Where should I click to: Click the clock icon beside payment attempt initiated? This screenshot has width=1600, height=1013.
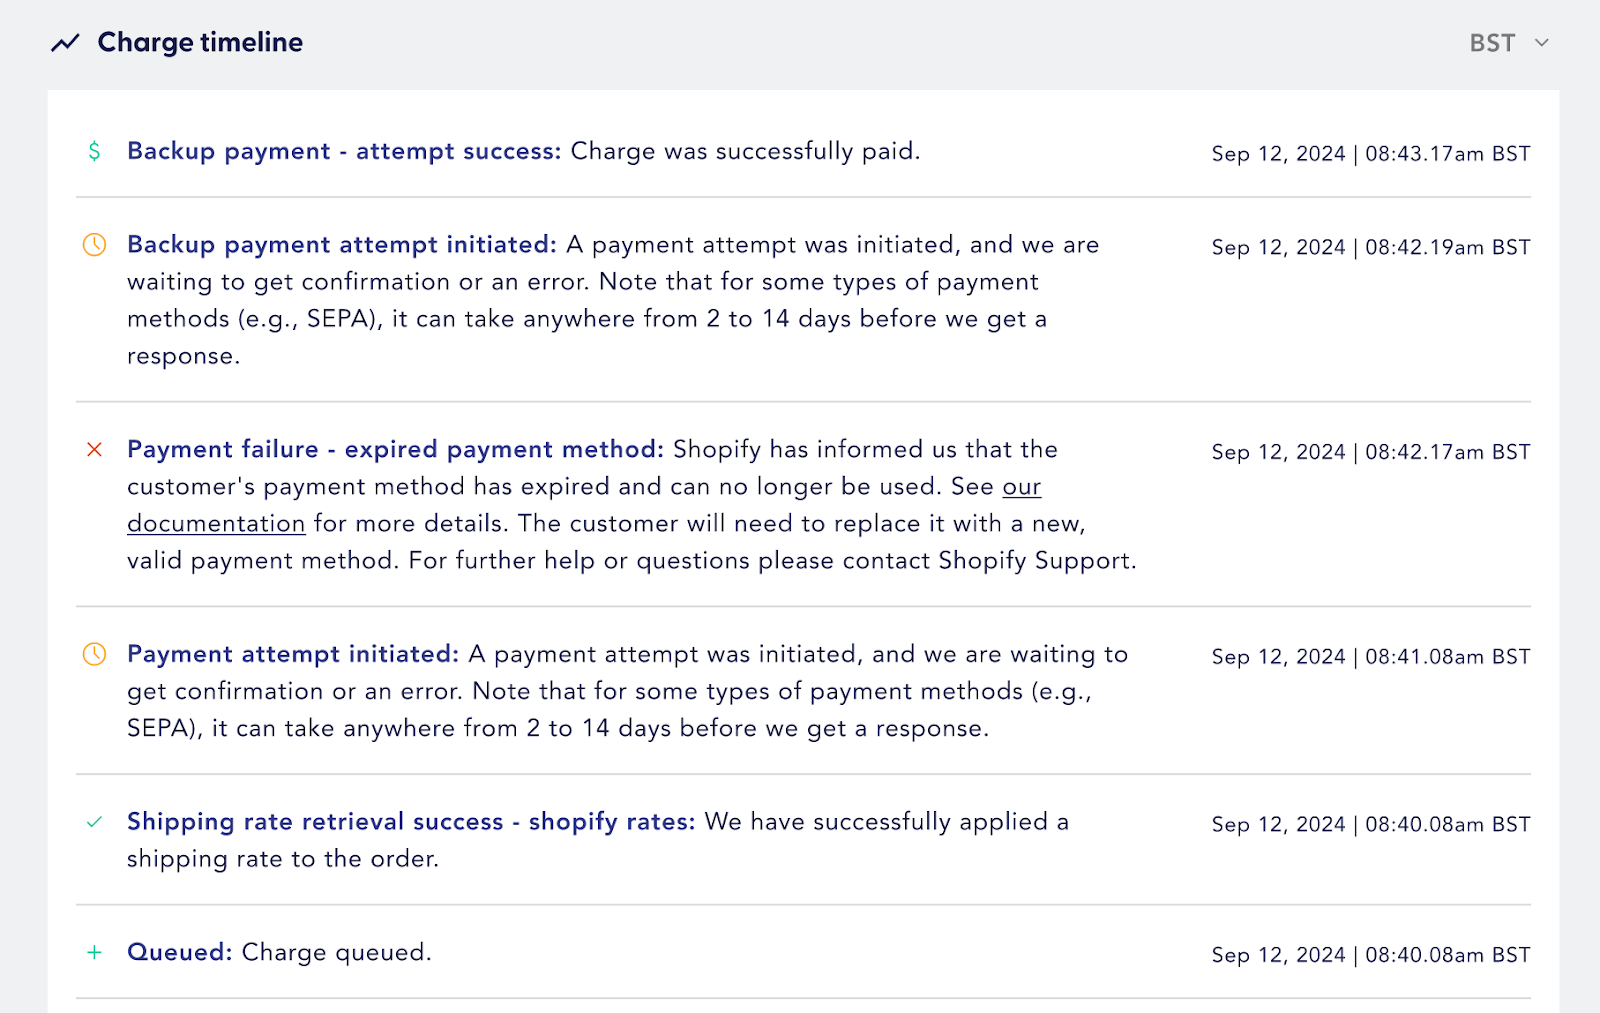tap(94, 654)
